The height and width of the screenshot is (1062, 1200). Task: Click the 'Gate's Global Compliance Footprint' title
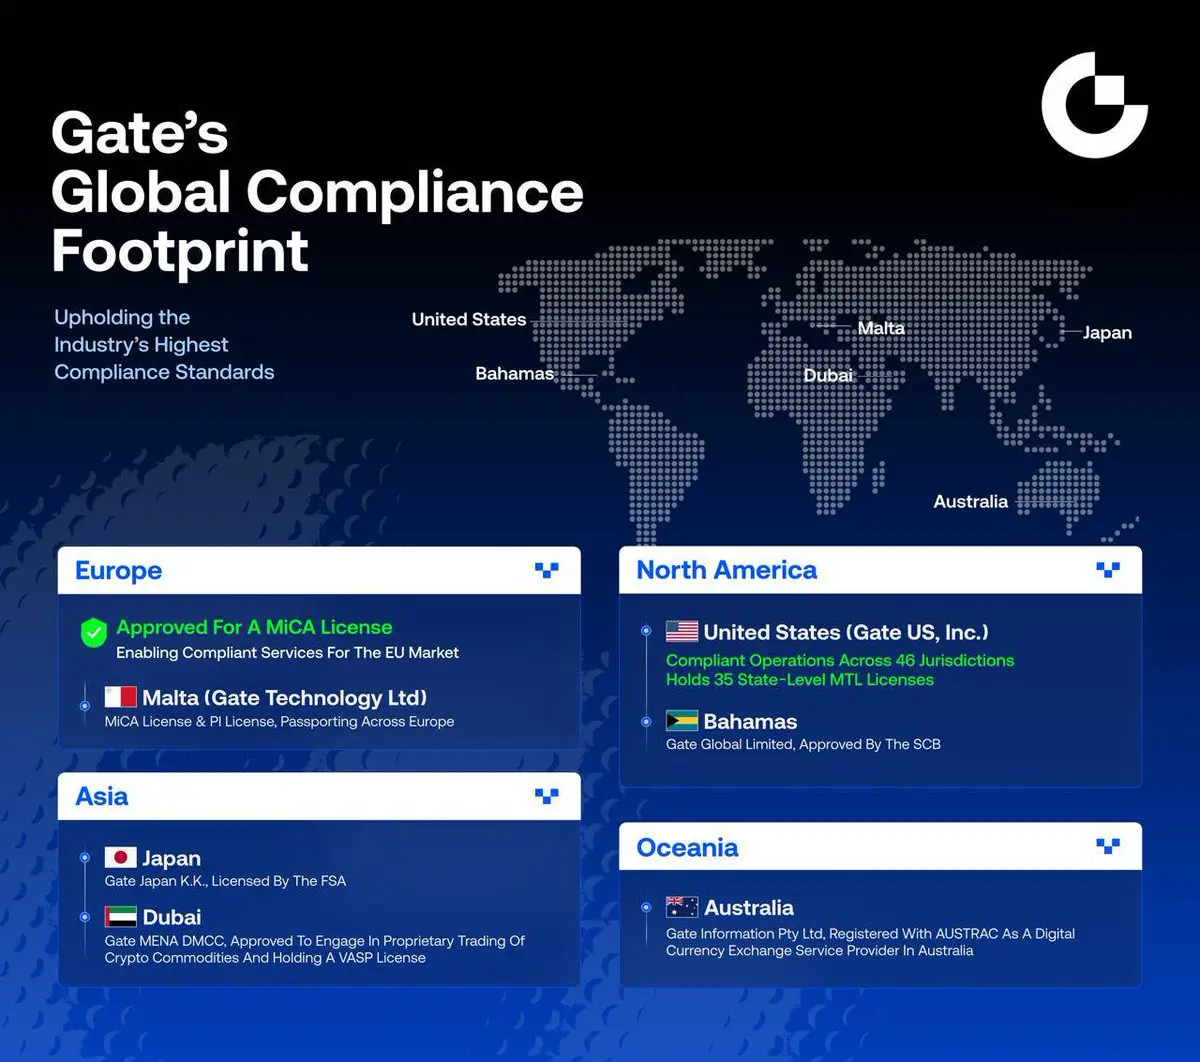(317, 191)
